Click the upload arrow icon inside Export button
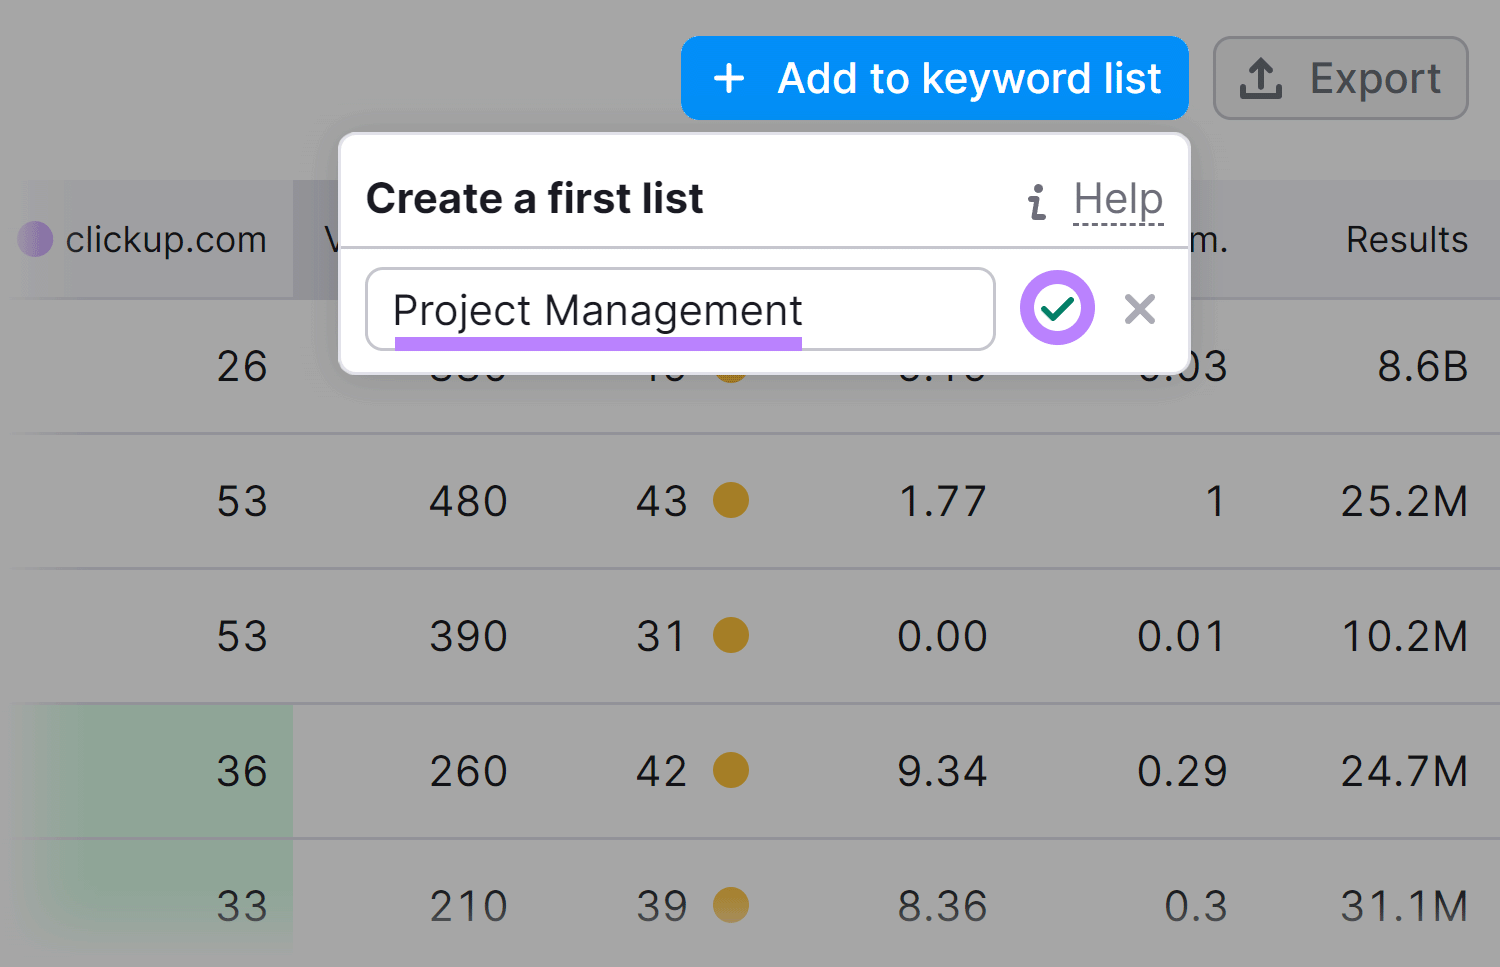1500x967 pixels. (1261, 78)
